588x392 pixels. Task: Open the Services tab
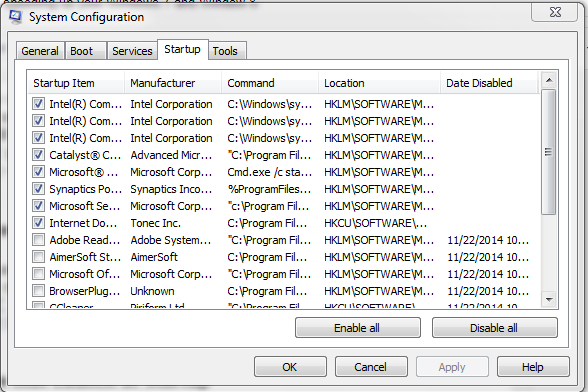point(132,51)
